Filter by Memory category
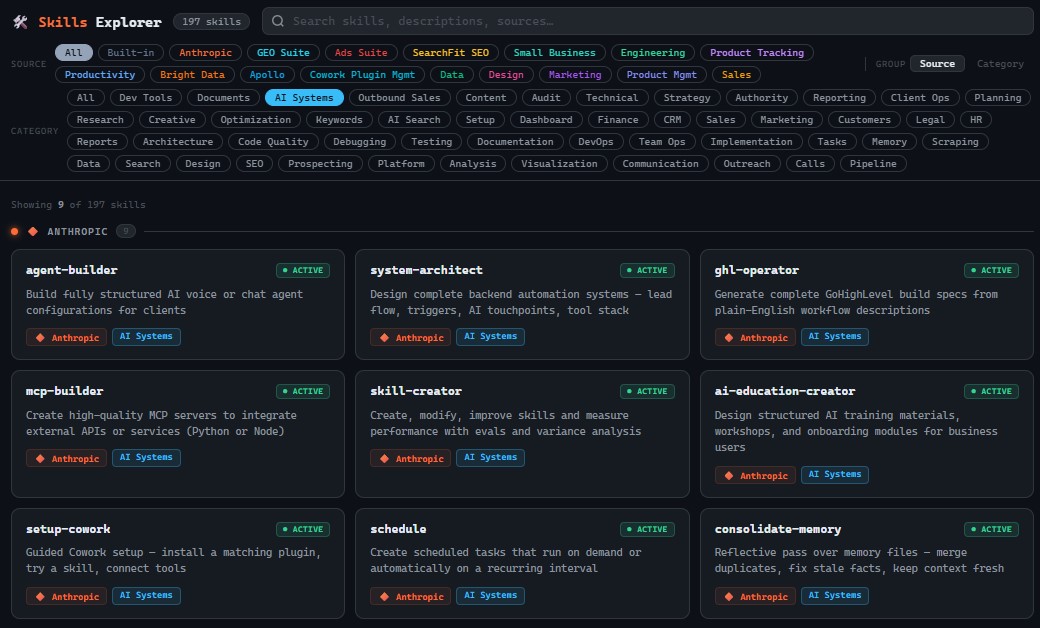 pyautogui.click(x=889, y=141)
